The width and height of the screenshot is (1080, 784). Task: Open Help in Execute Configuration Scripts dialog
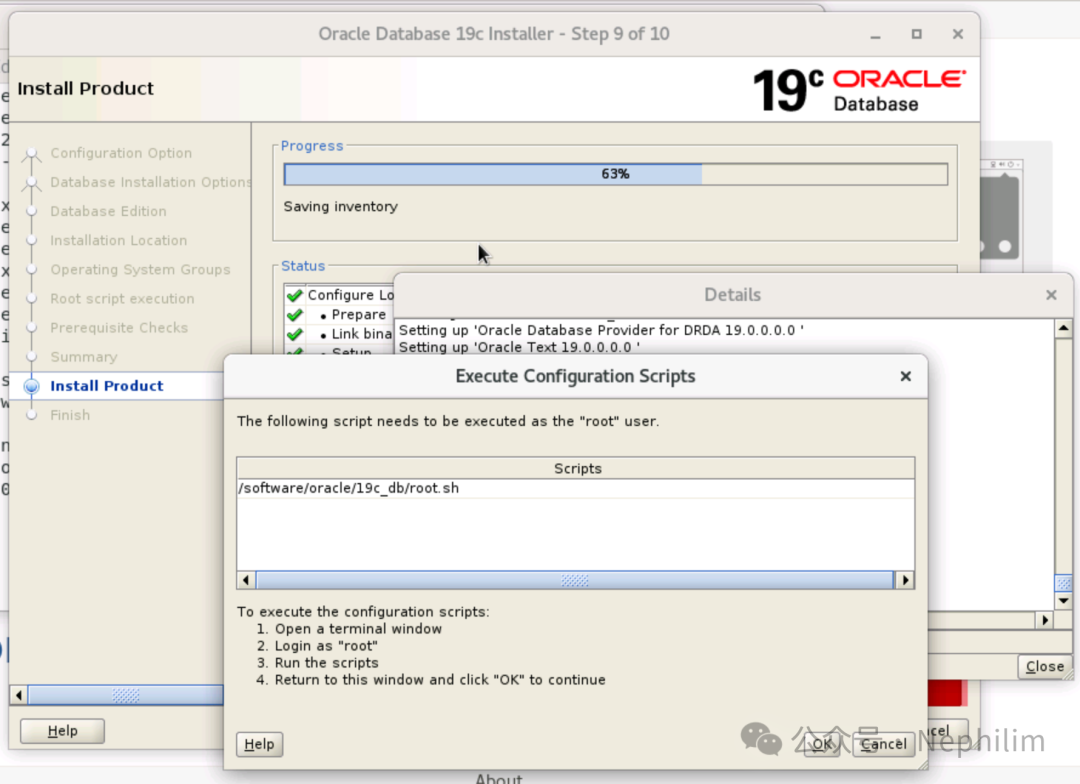260,744
